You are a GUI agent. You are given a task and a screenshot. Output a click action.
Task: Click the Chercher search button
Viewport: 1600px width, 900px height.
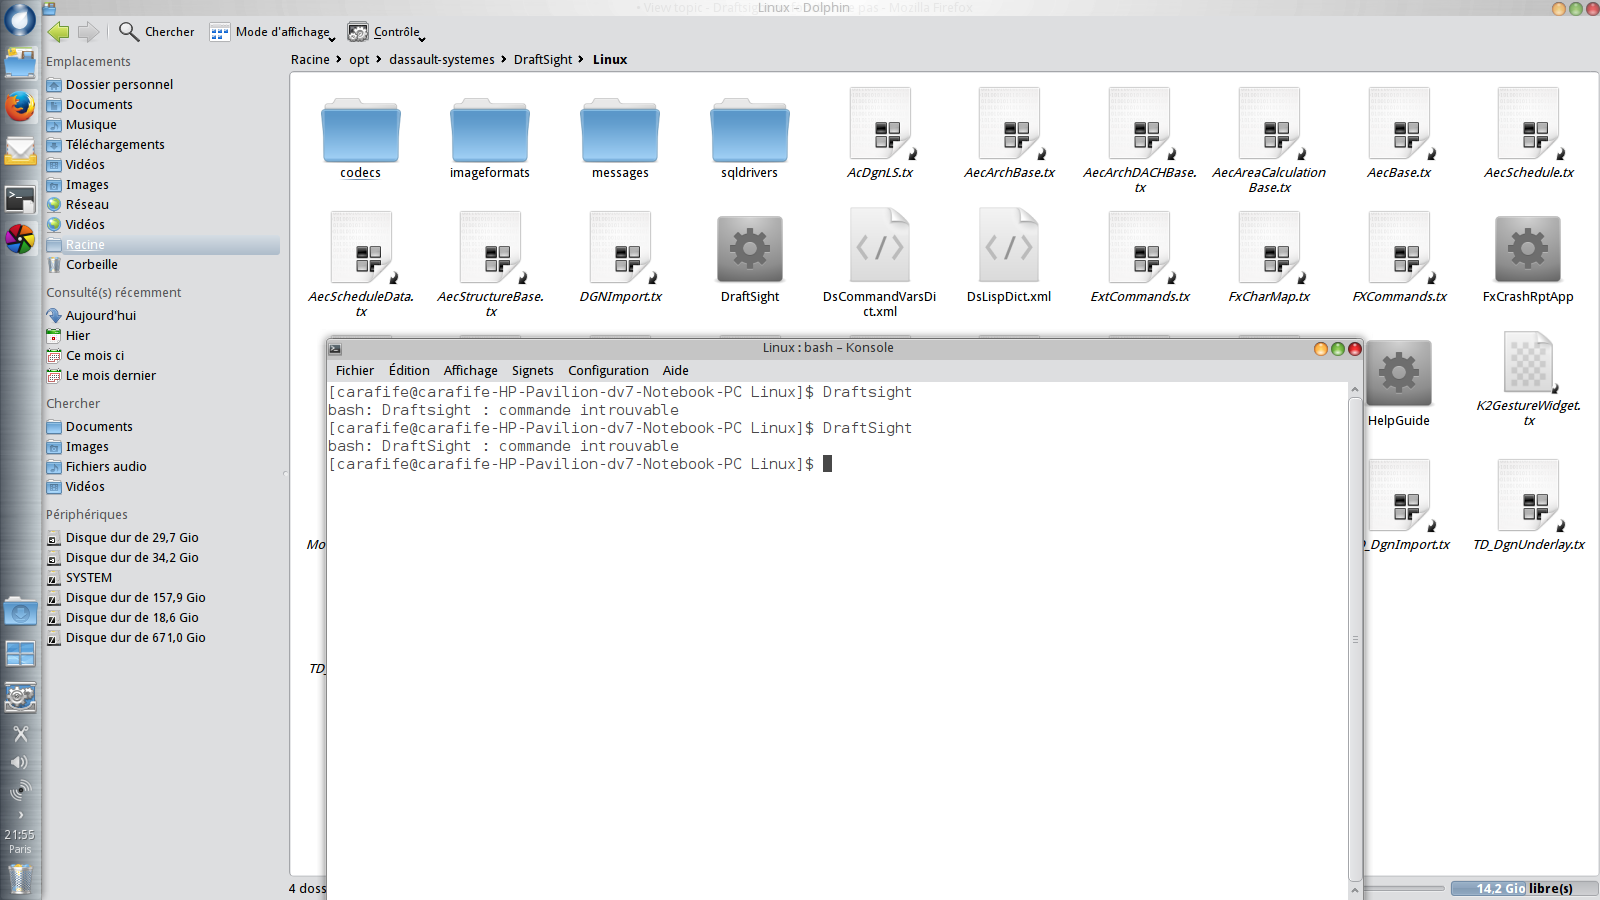pos(157,32)
